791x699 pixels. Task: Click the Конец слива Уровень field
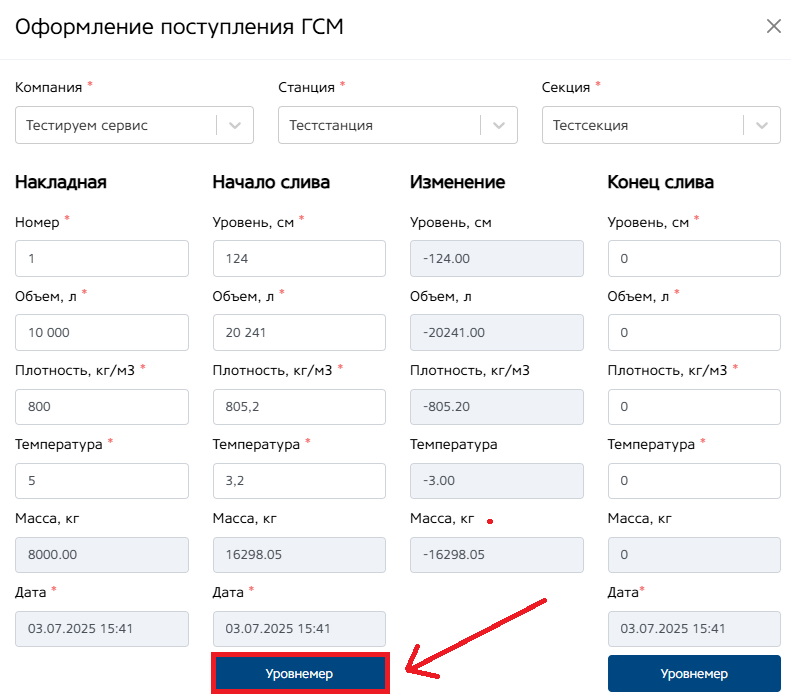coord(694,259)
